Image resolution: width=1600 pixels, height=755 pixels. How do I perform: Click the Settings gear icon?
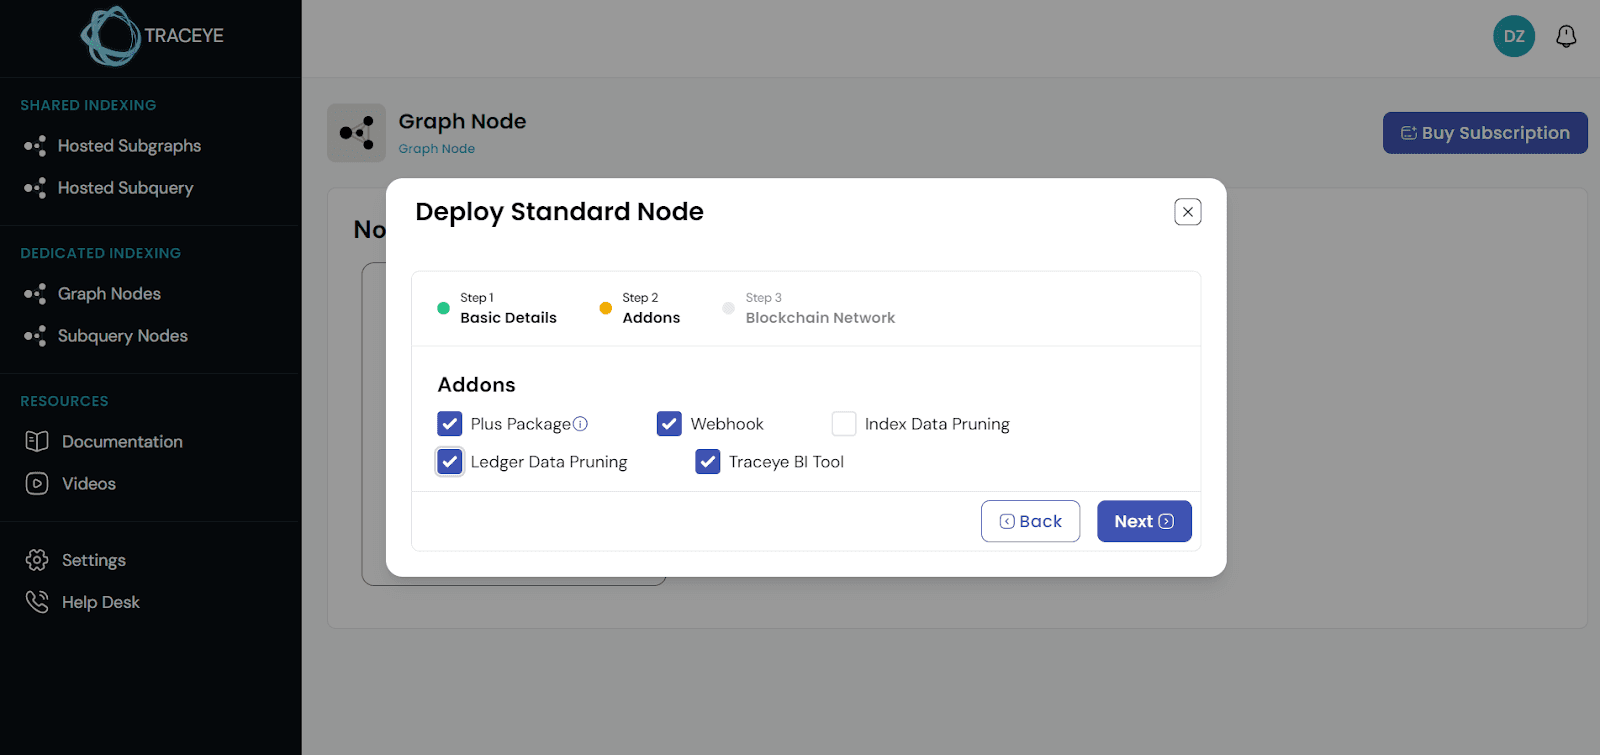[37, 560]
